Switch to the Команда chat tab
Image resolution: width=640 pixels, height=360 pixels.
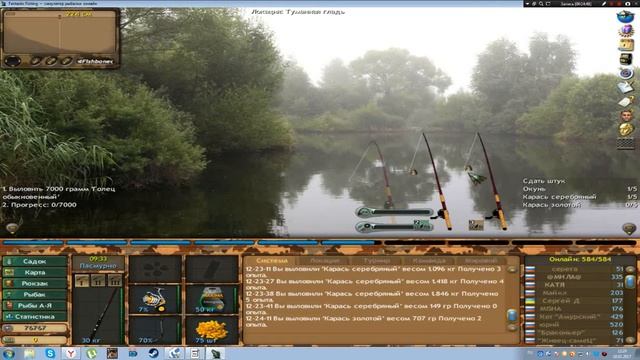429,260
